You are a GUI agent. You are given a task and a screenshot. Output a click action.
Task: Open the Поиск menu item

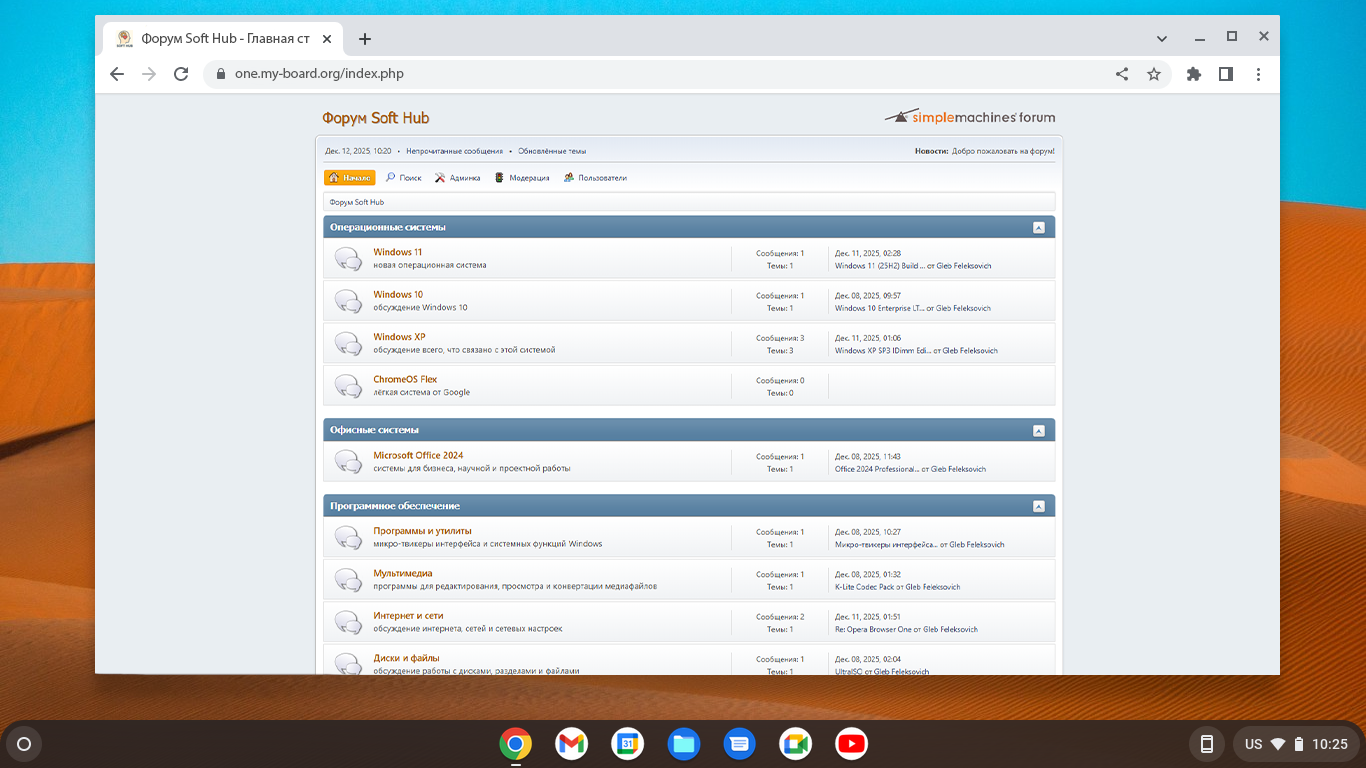click(404, 178)
